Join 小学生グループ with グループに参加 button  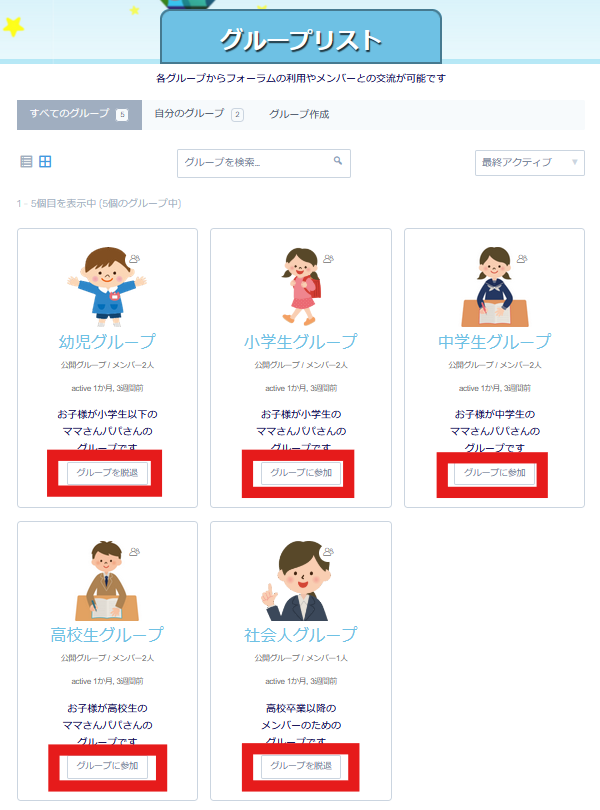coord(301,473)
